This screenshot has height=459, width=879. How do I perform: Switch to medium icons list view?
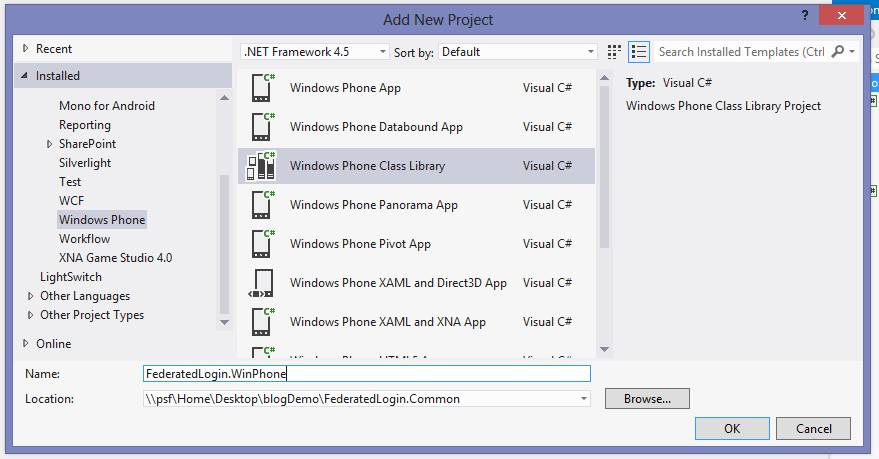pyautogui.click(x=639, y=52)
